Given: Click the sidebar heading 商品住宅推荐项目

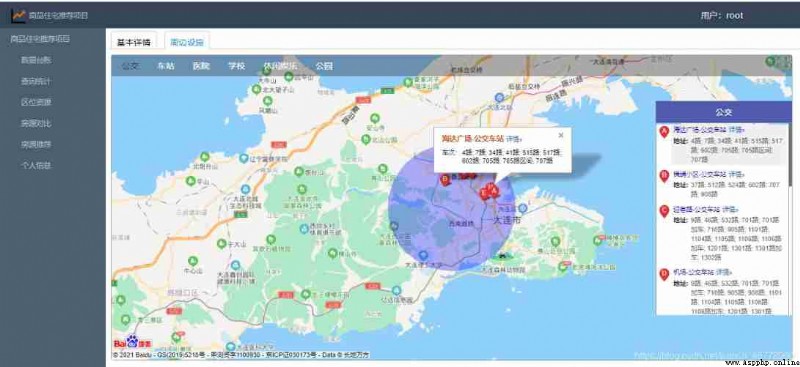Looking at the screenshot, I should (x=40, y=39).
